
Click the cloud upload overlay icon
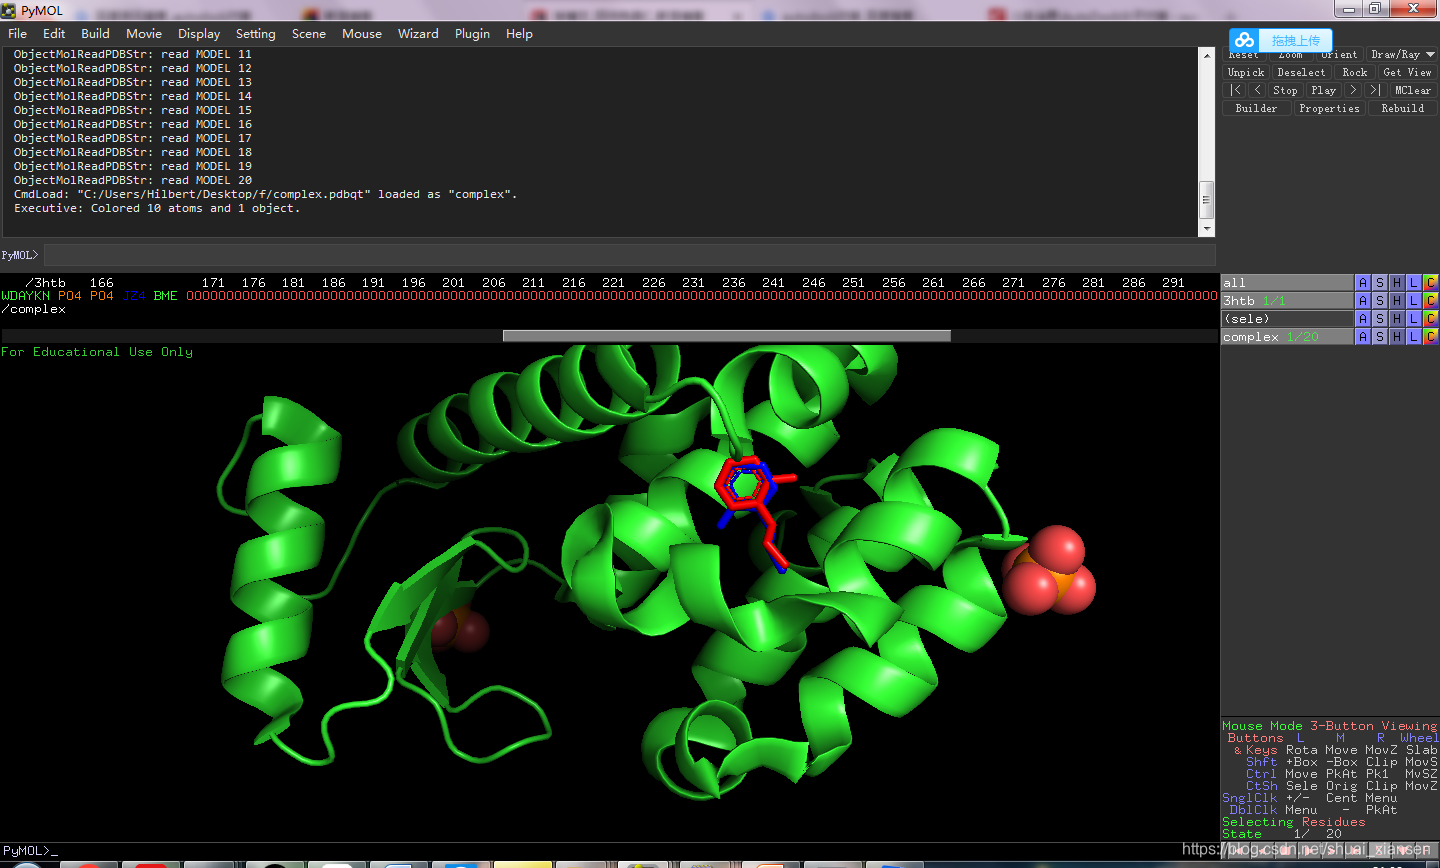pos(1244,40)
